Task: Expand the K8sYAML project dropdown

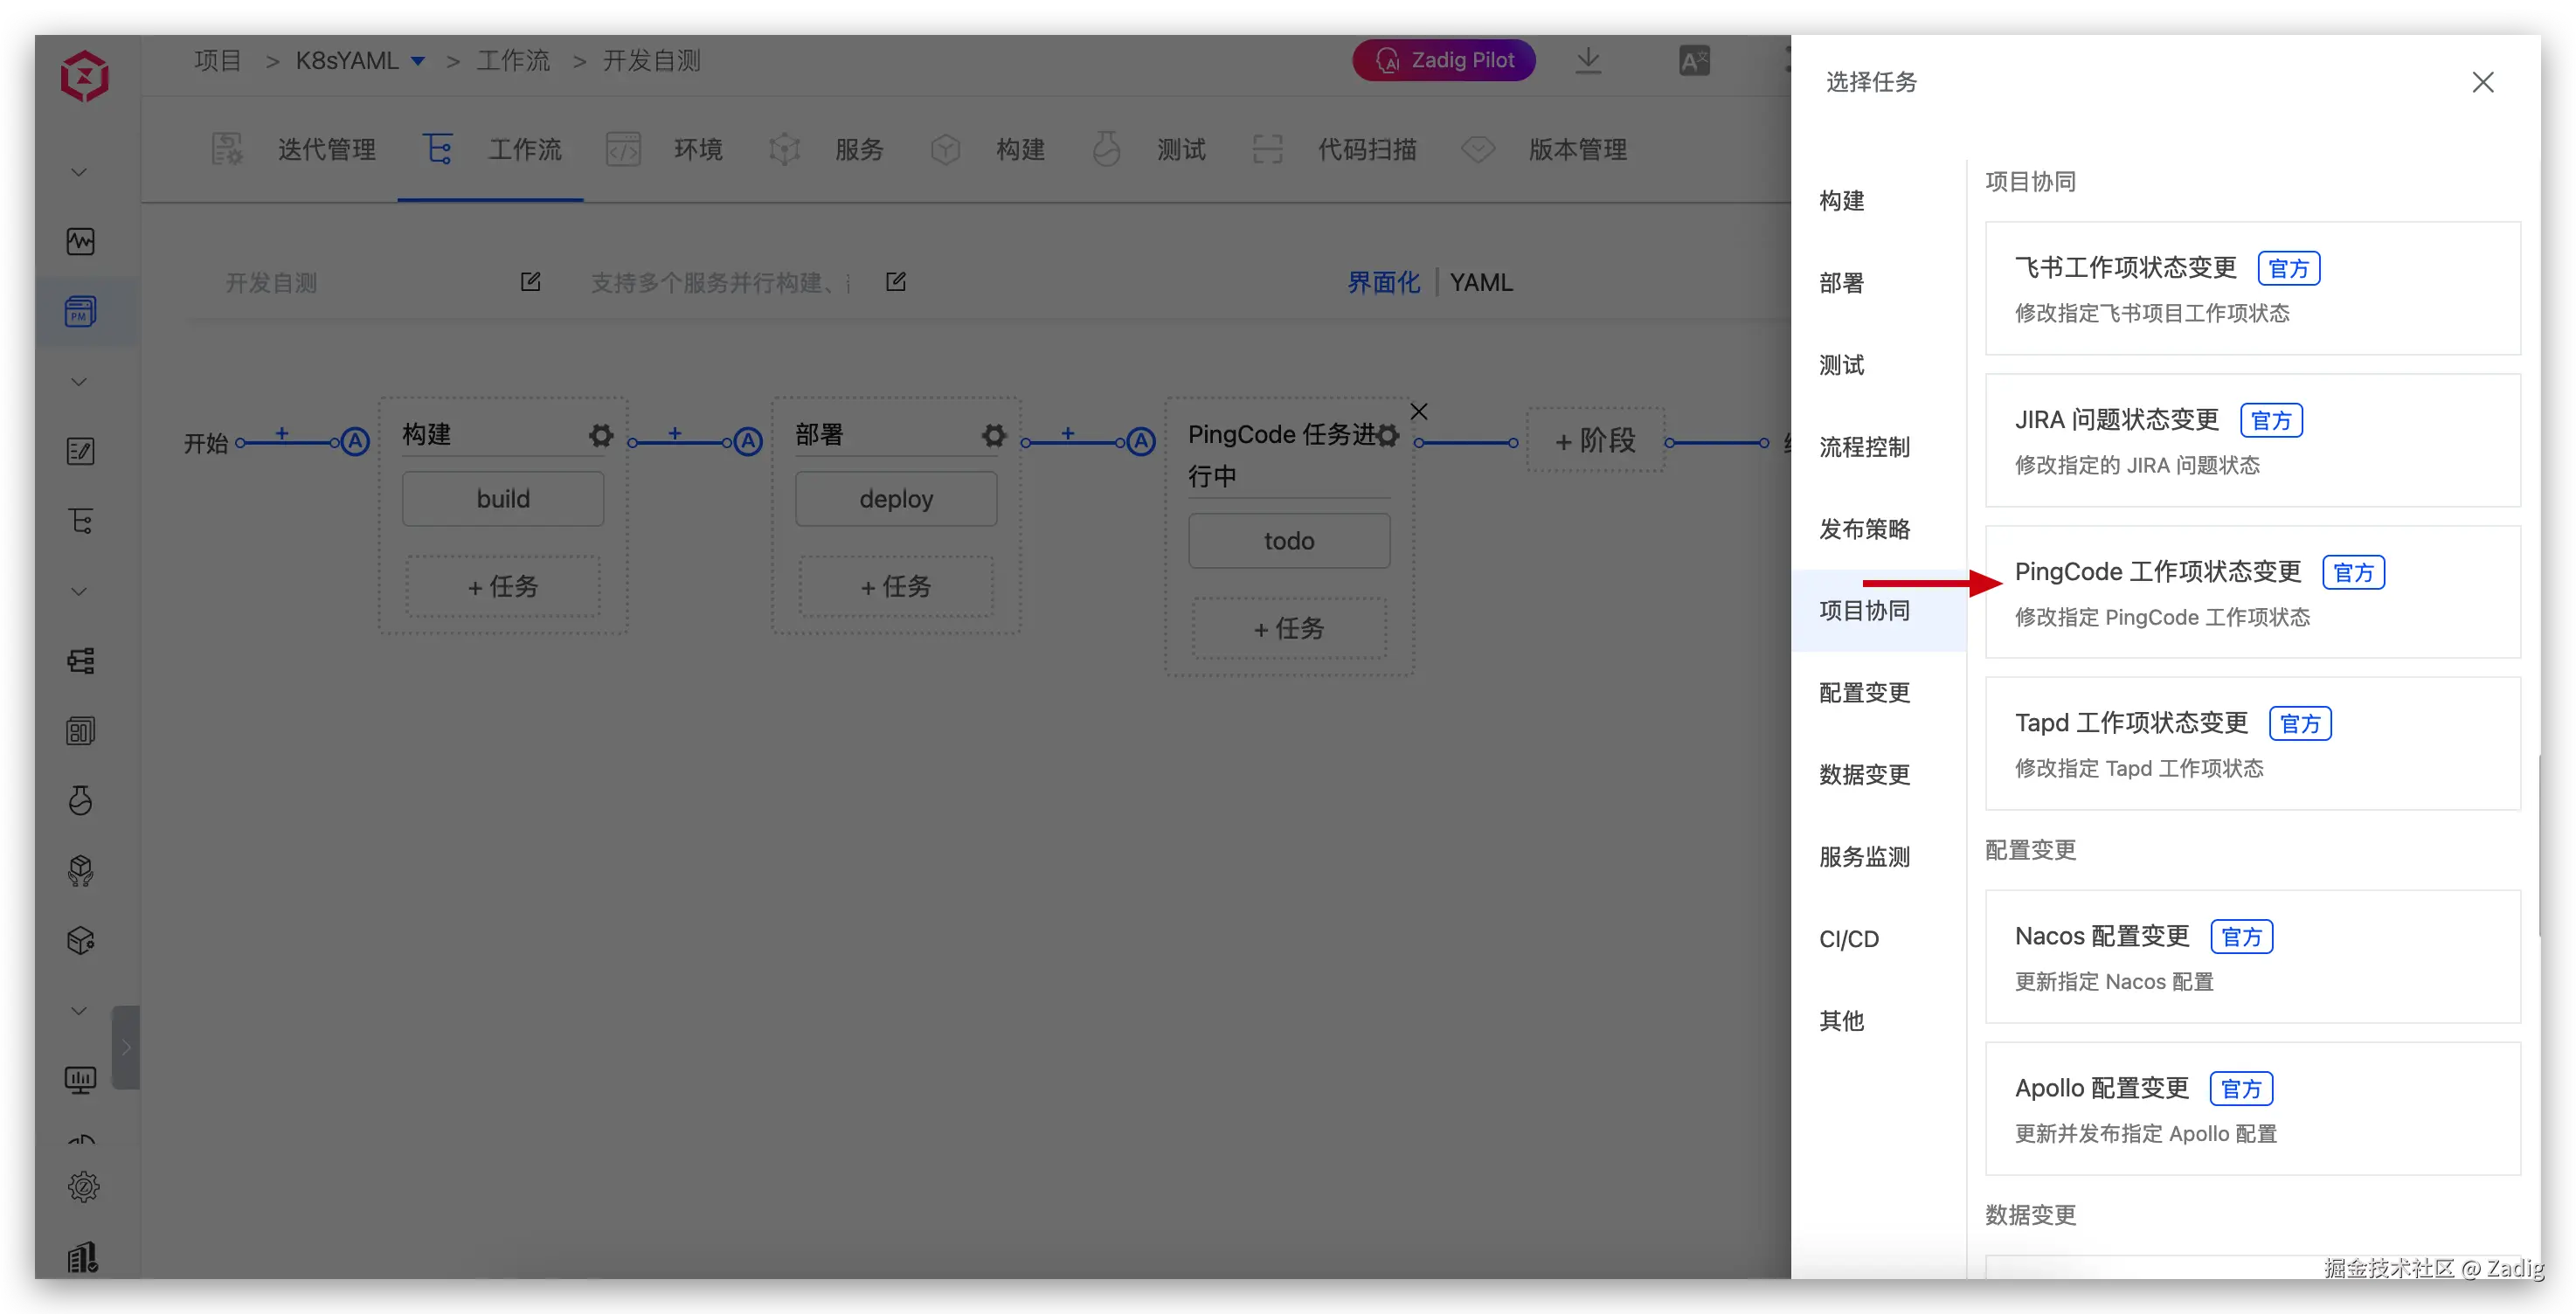Action: 418,61
